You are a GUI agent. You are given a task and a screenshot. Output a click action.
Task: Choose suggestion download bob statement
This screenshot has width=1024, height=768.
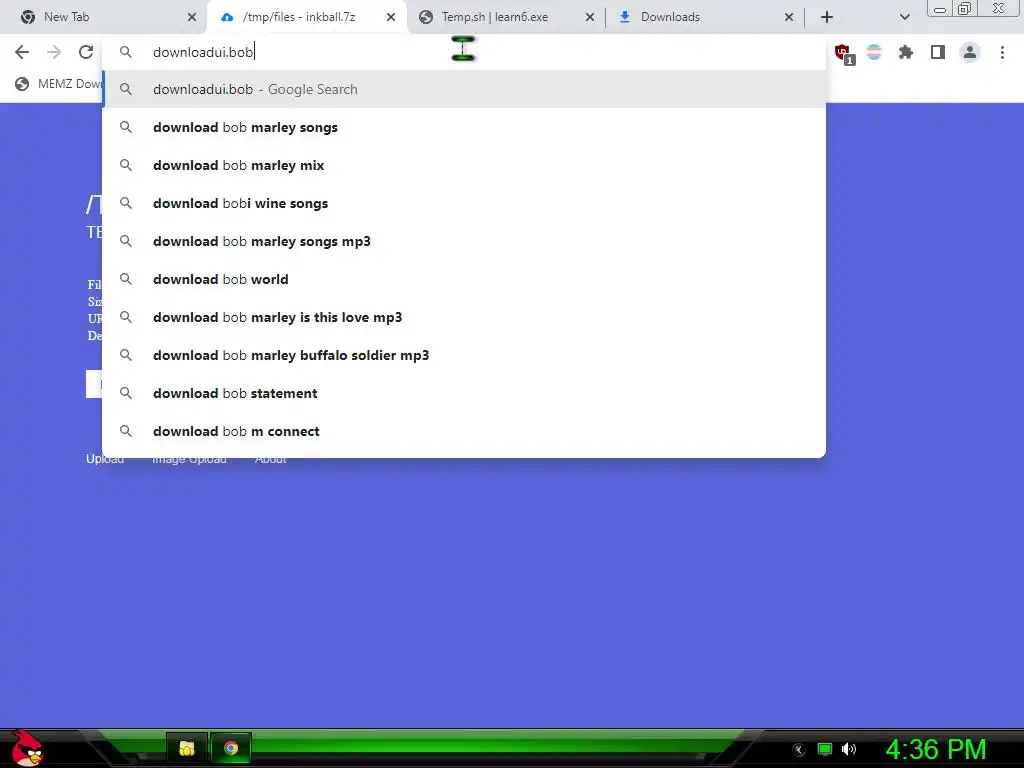pos(464,393)
